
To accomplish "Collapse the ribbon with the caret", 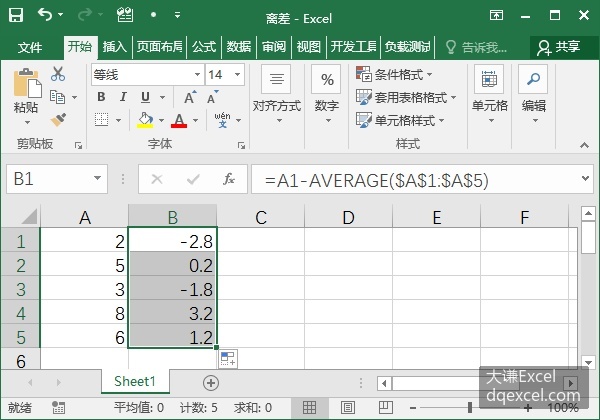I will tap(584, 145).
